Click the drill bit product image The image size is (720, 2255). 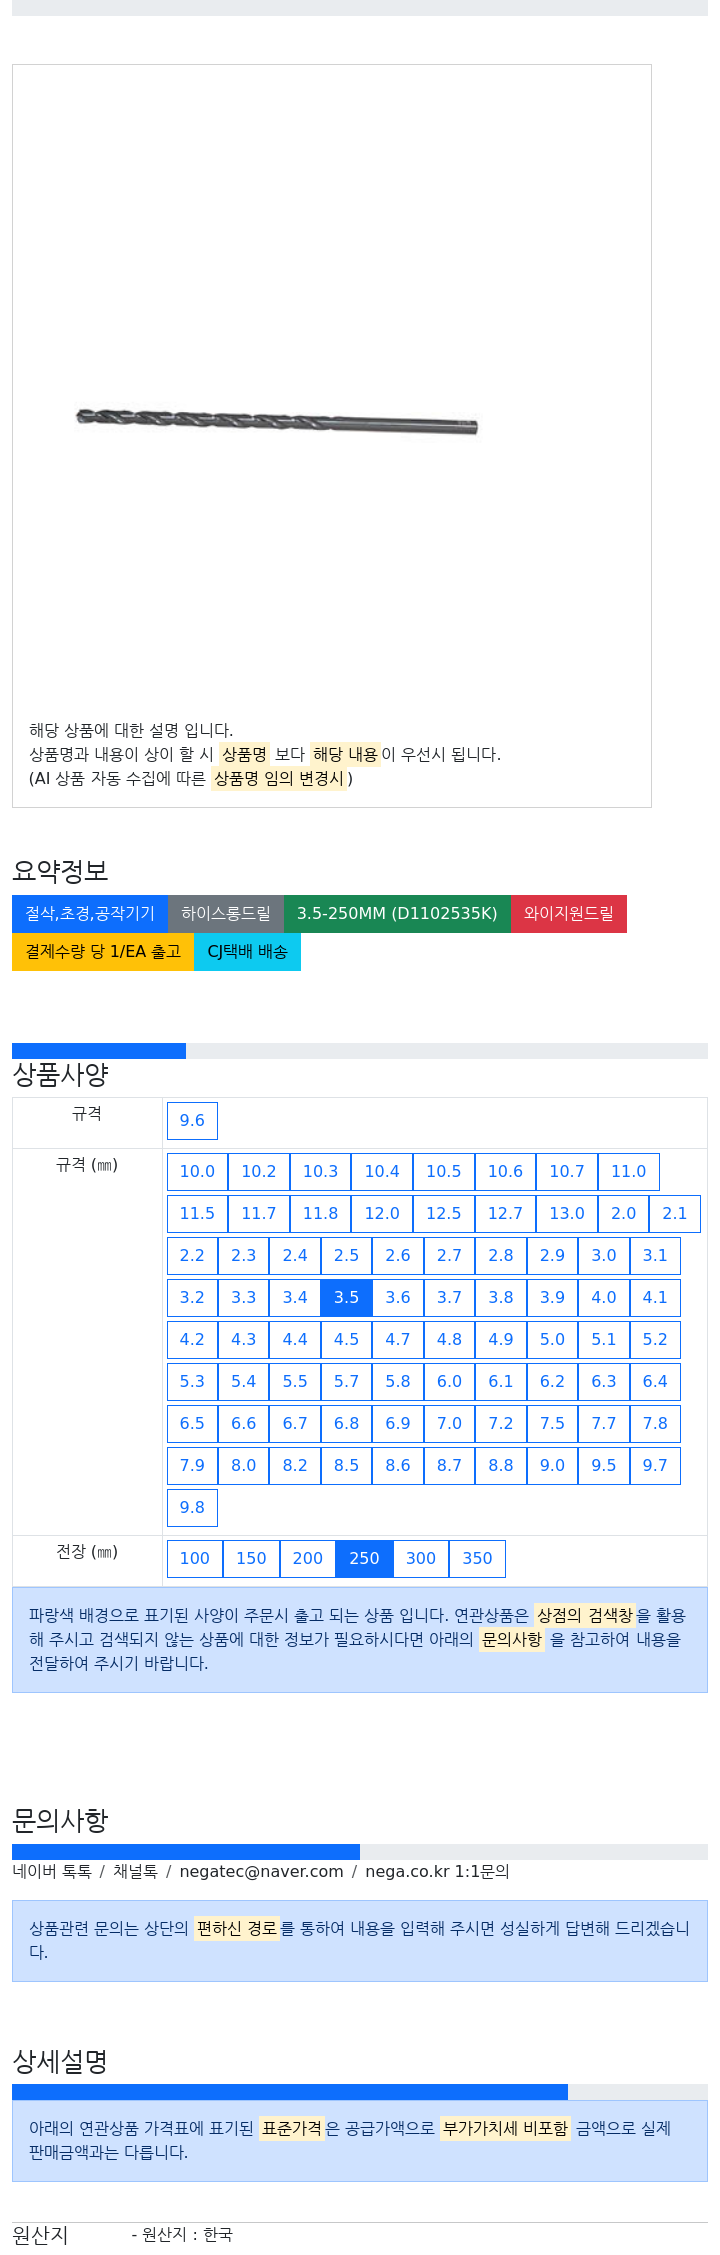click(277, 421)
